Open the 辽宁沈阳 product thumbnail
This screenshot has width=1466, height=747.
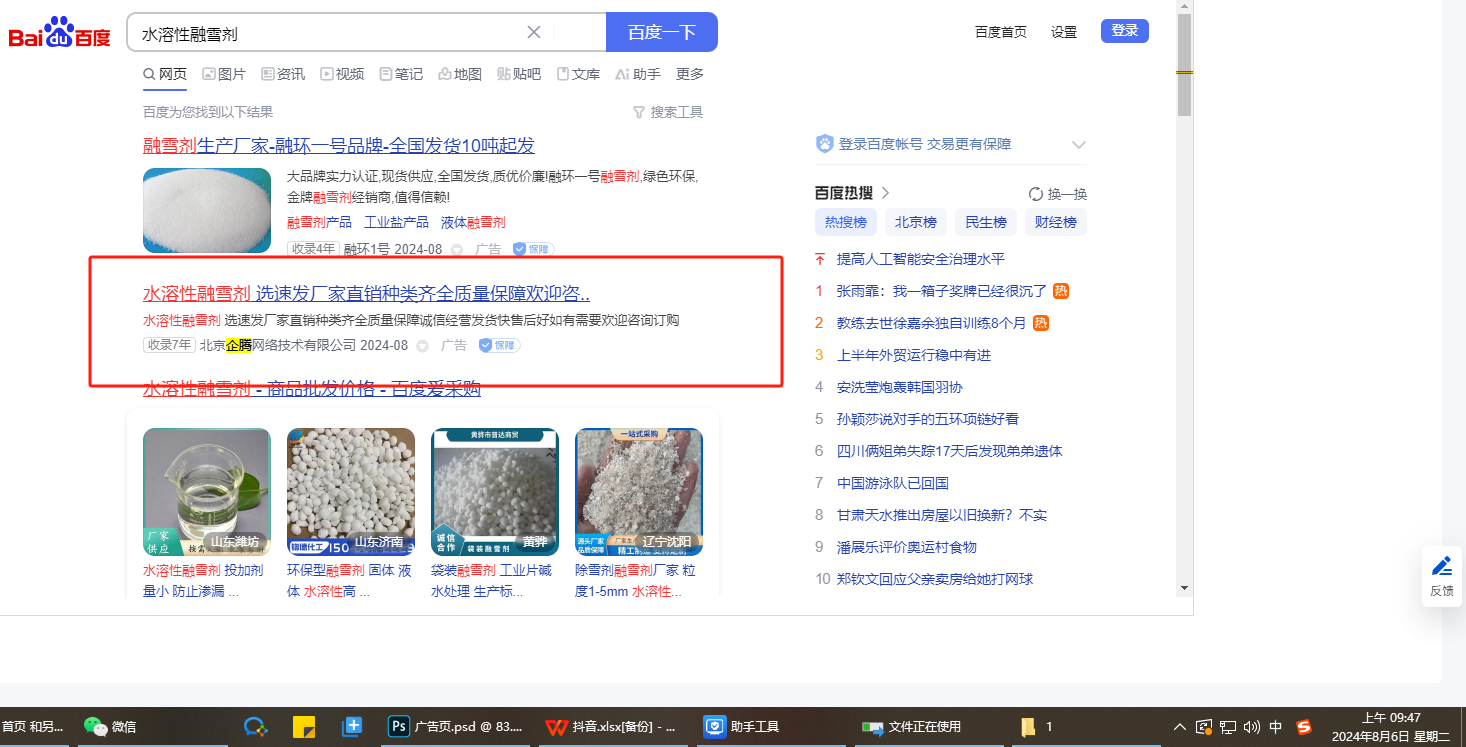click(639, 492)
